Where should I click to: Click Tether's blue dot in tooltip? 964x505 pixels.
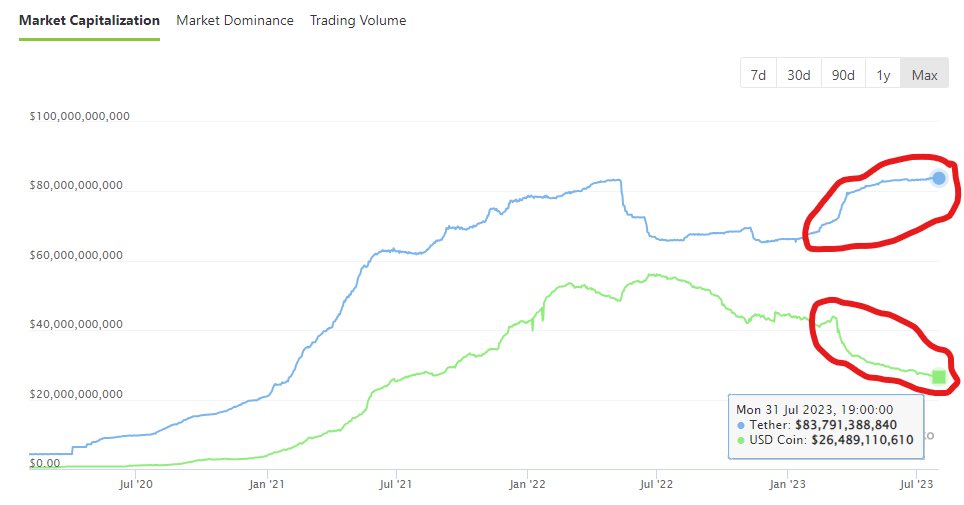741,425
